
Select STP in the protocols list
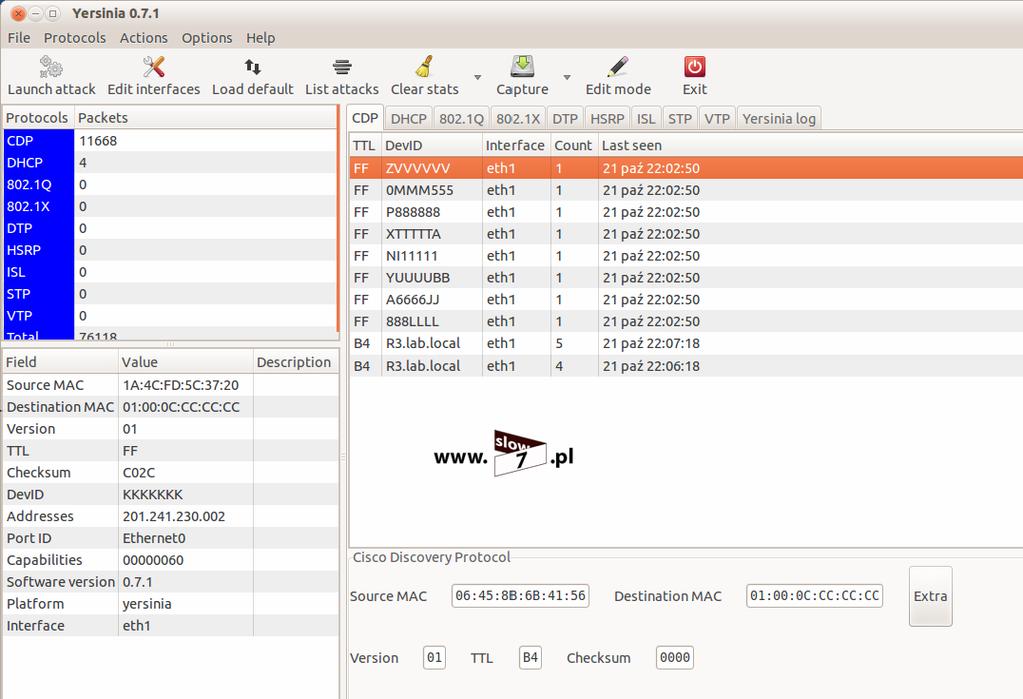tap(170, 294)
